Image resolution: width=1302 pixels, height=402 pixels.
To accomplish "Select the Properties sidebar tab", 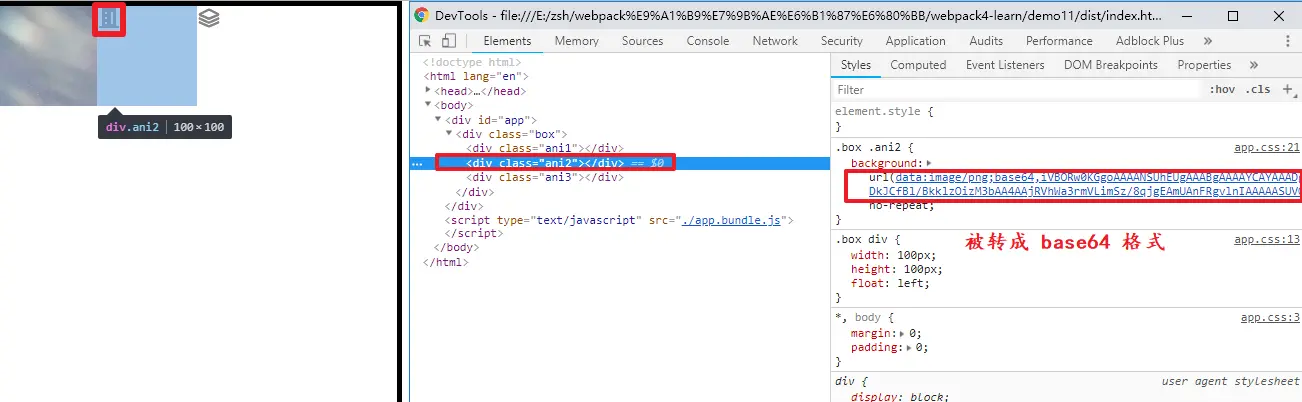I will pyautogui.click(x=1204, y=65).
